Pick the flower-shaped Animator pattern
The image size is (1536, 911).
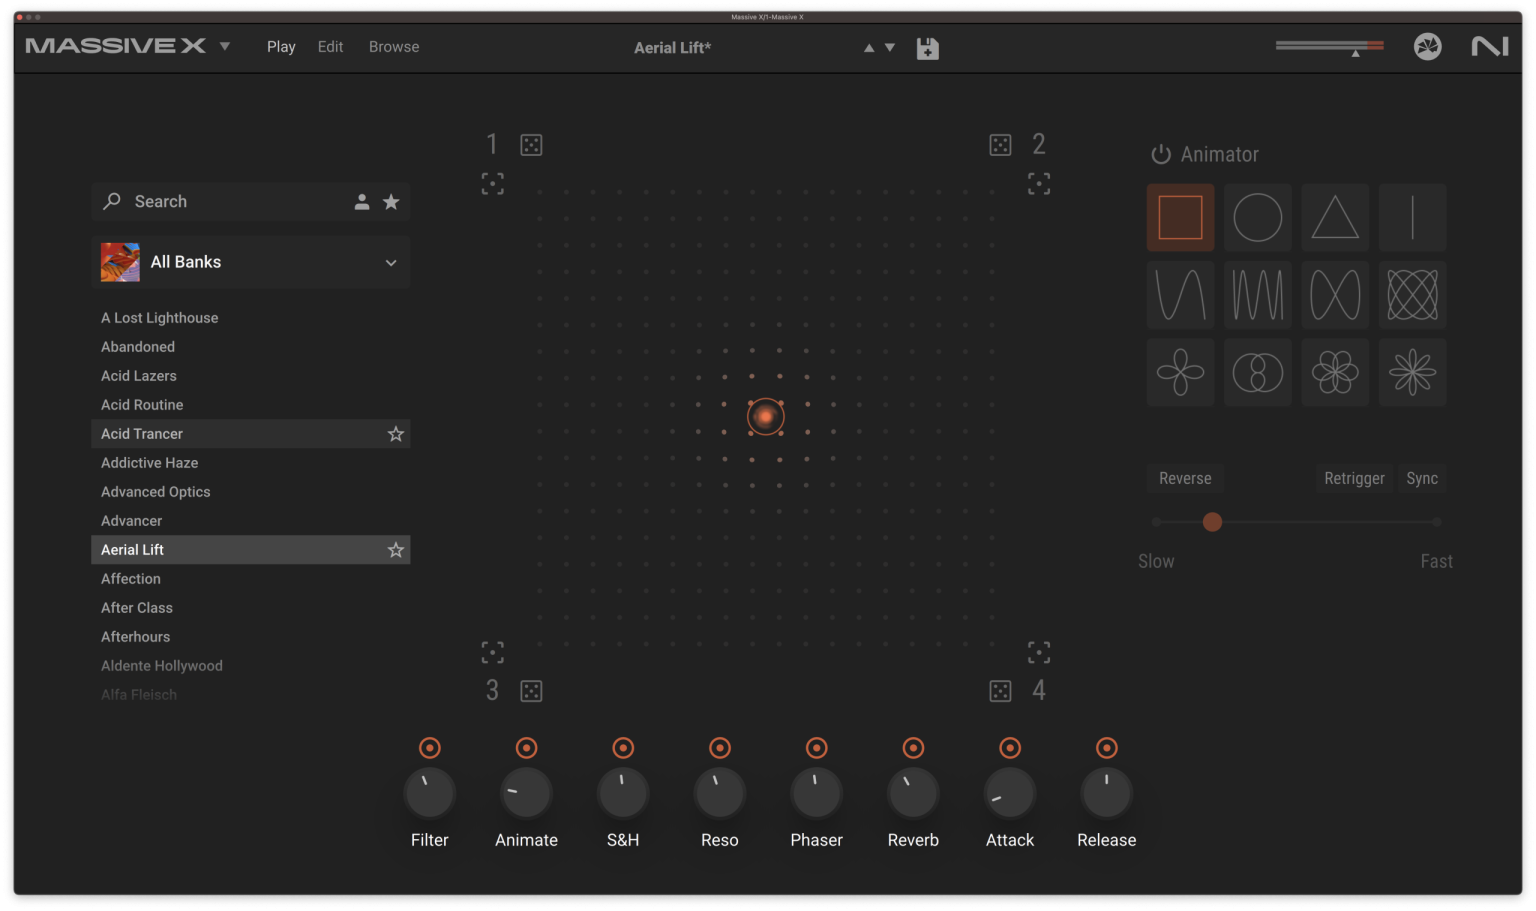tap(1180, 372)
